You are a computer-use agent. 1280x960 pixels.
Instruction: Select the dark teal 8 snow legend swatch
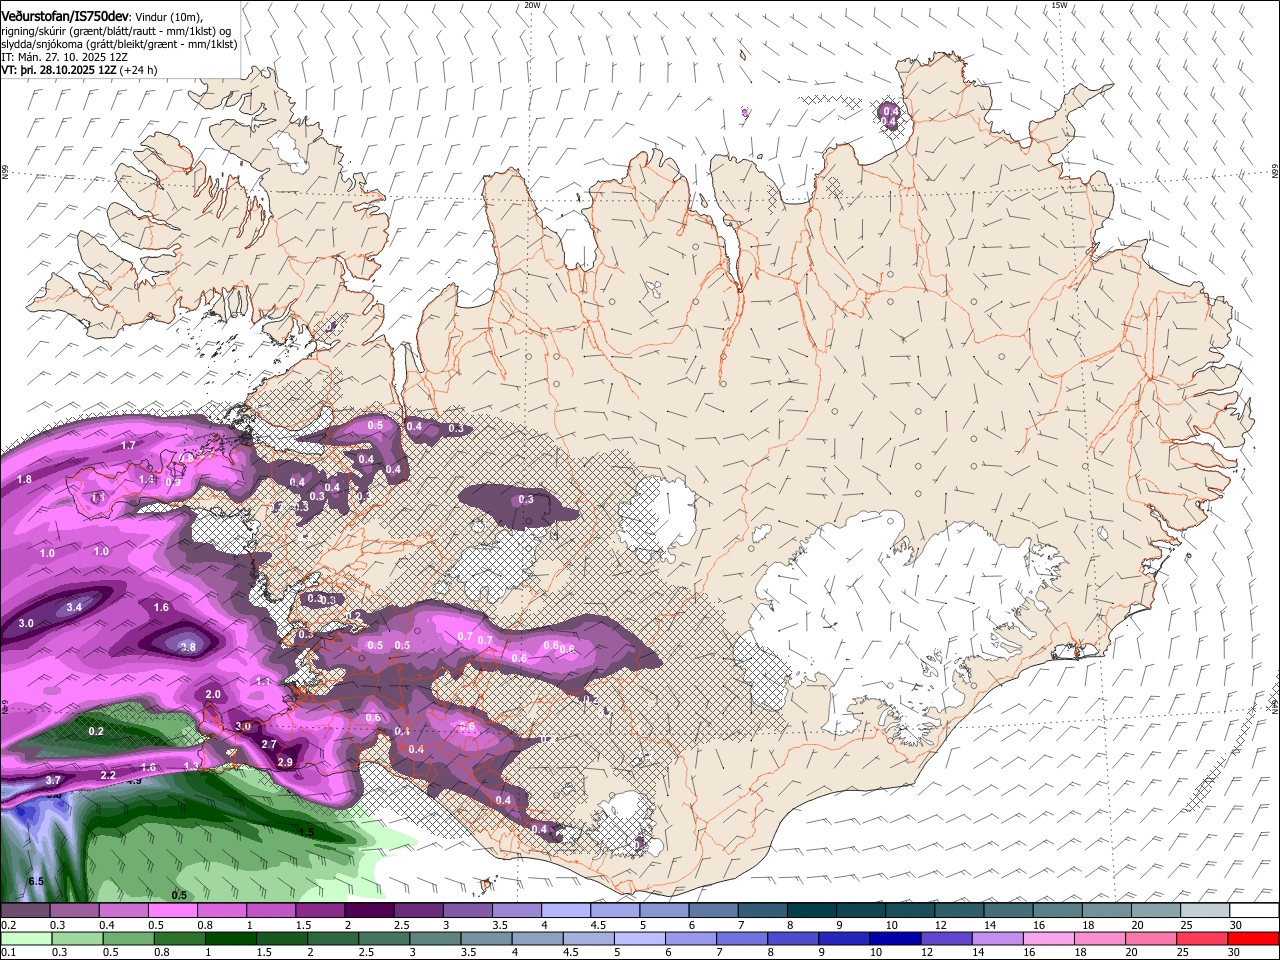pos(812,910)
